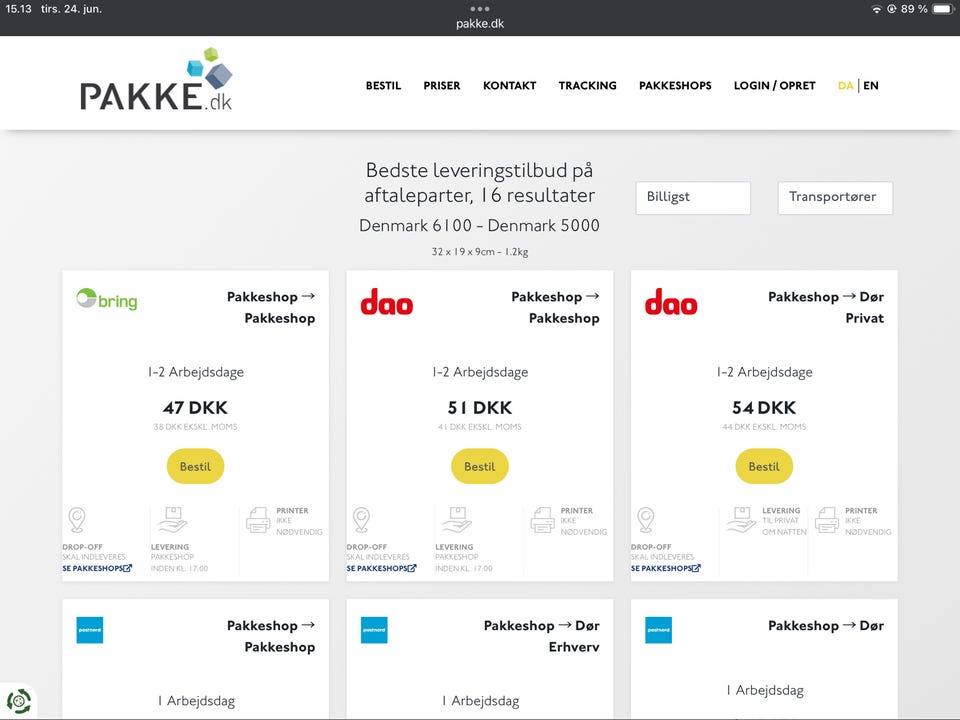Click 'LEVERING TIL PRIVAT OM NATTEN' text

pos(784,521)
